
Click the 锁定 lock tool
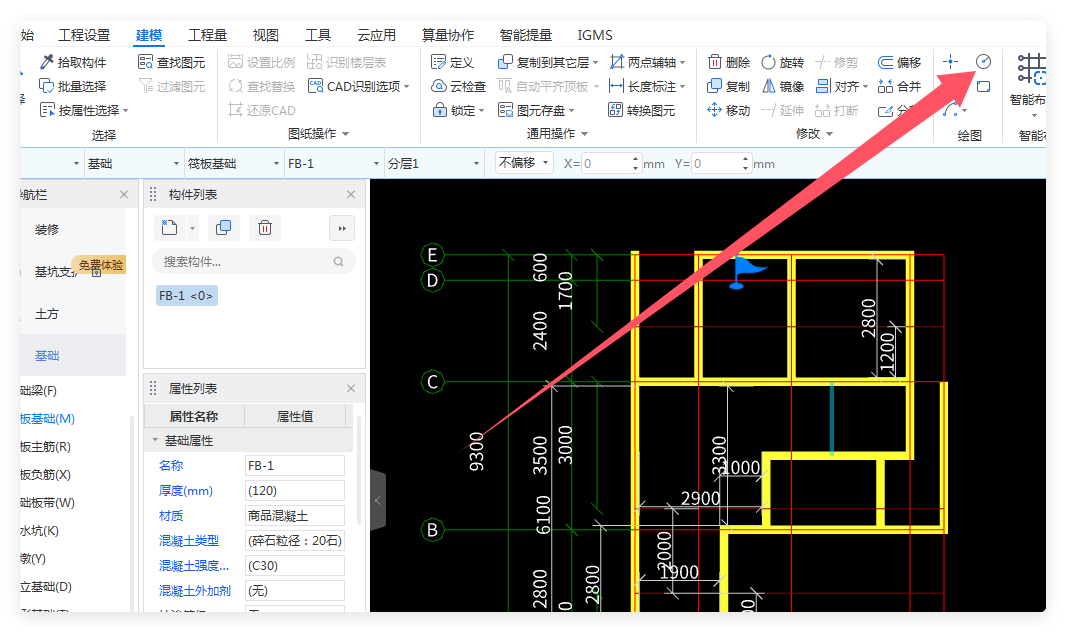click(458, 110)
